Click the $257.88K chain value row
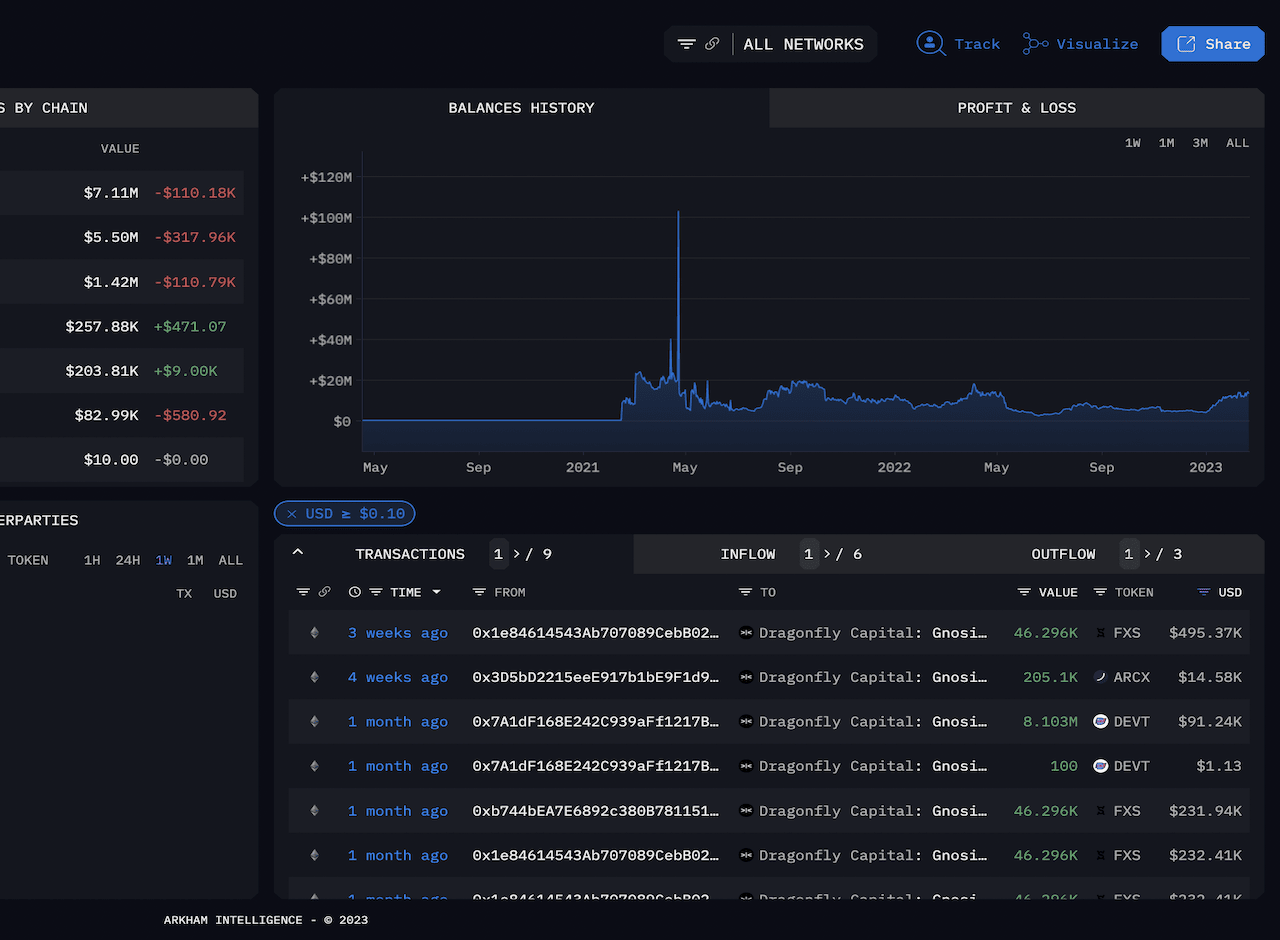 tap(121, 327)
